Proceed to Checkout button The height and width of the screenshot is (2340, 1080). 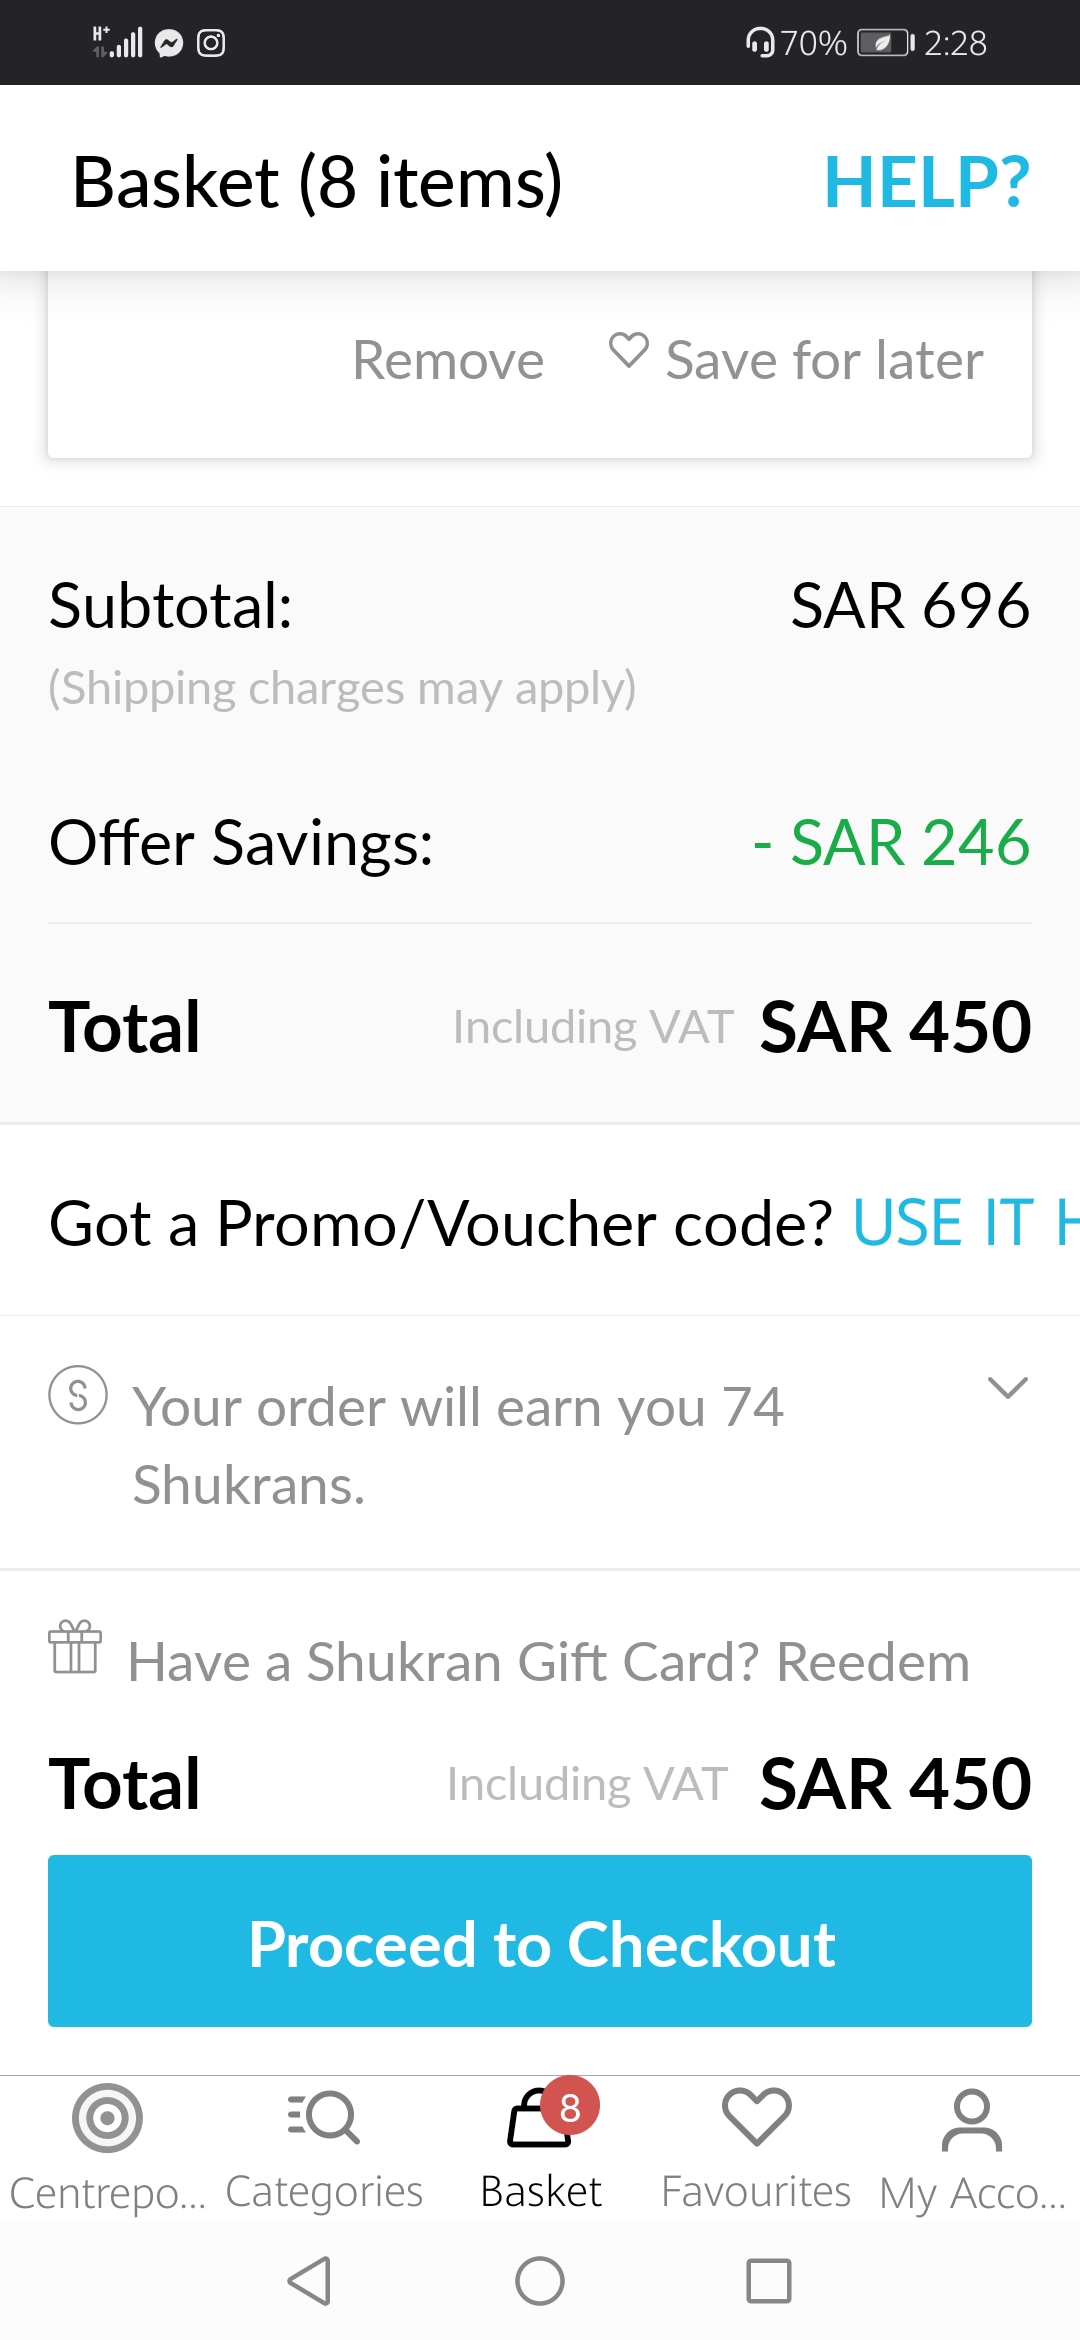(x=540, y=1941)
